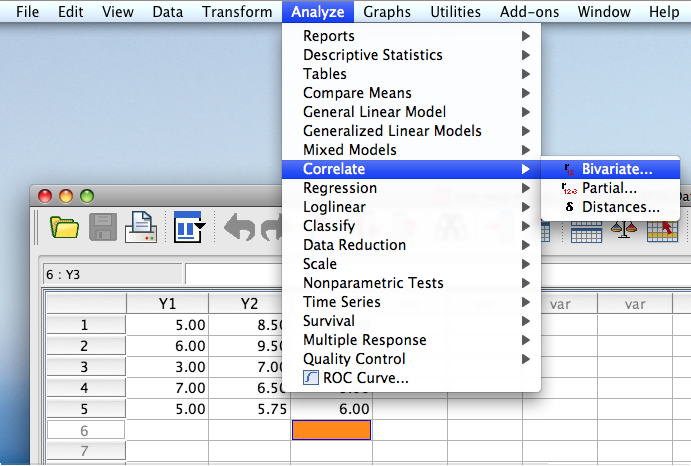Expand the Compare Means submenu
The width and height of the screenshot is (691, 466).
(x=411, y=93)
